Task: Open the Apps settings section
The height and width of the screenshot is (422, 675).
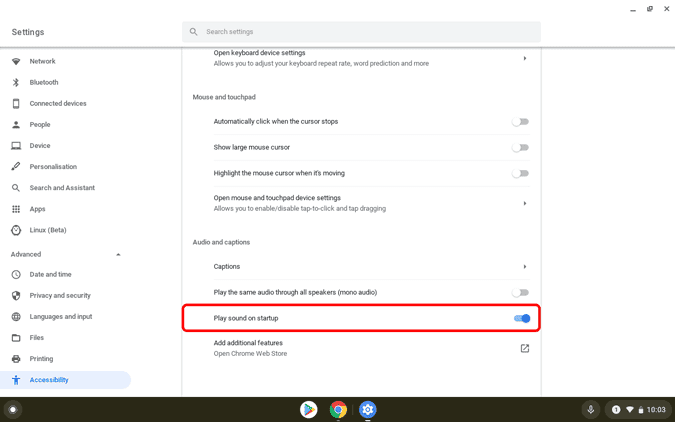Action: (x=37, y=209)
